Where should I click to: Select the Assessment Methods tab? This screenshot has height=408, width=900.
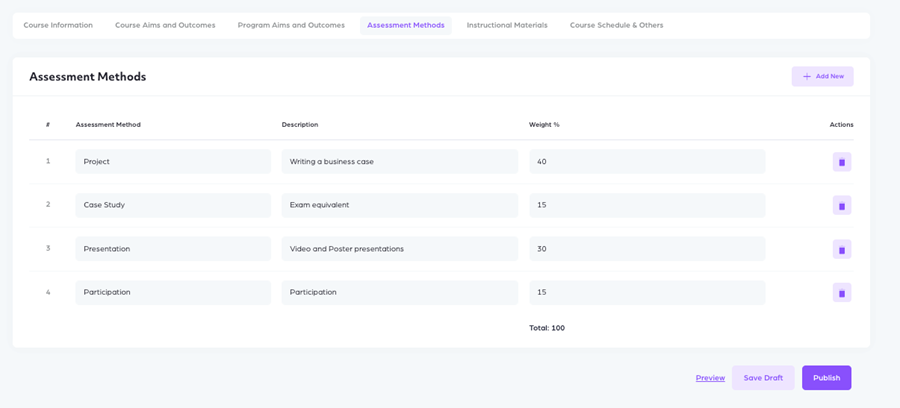click(x=405, y=25)
